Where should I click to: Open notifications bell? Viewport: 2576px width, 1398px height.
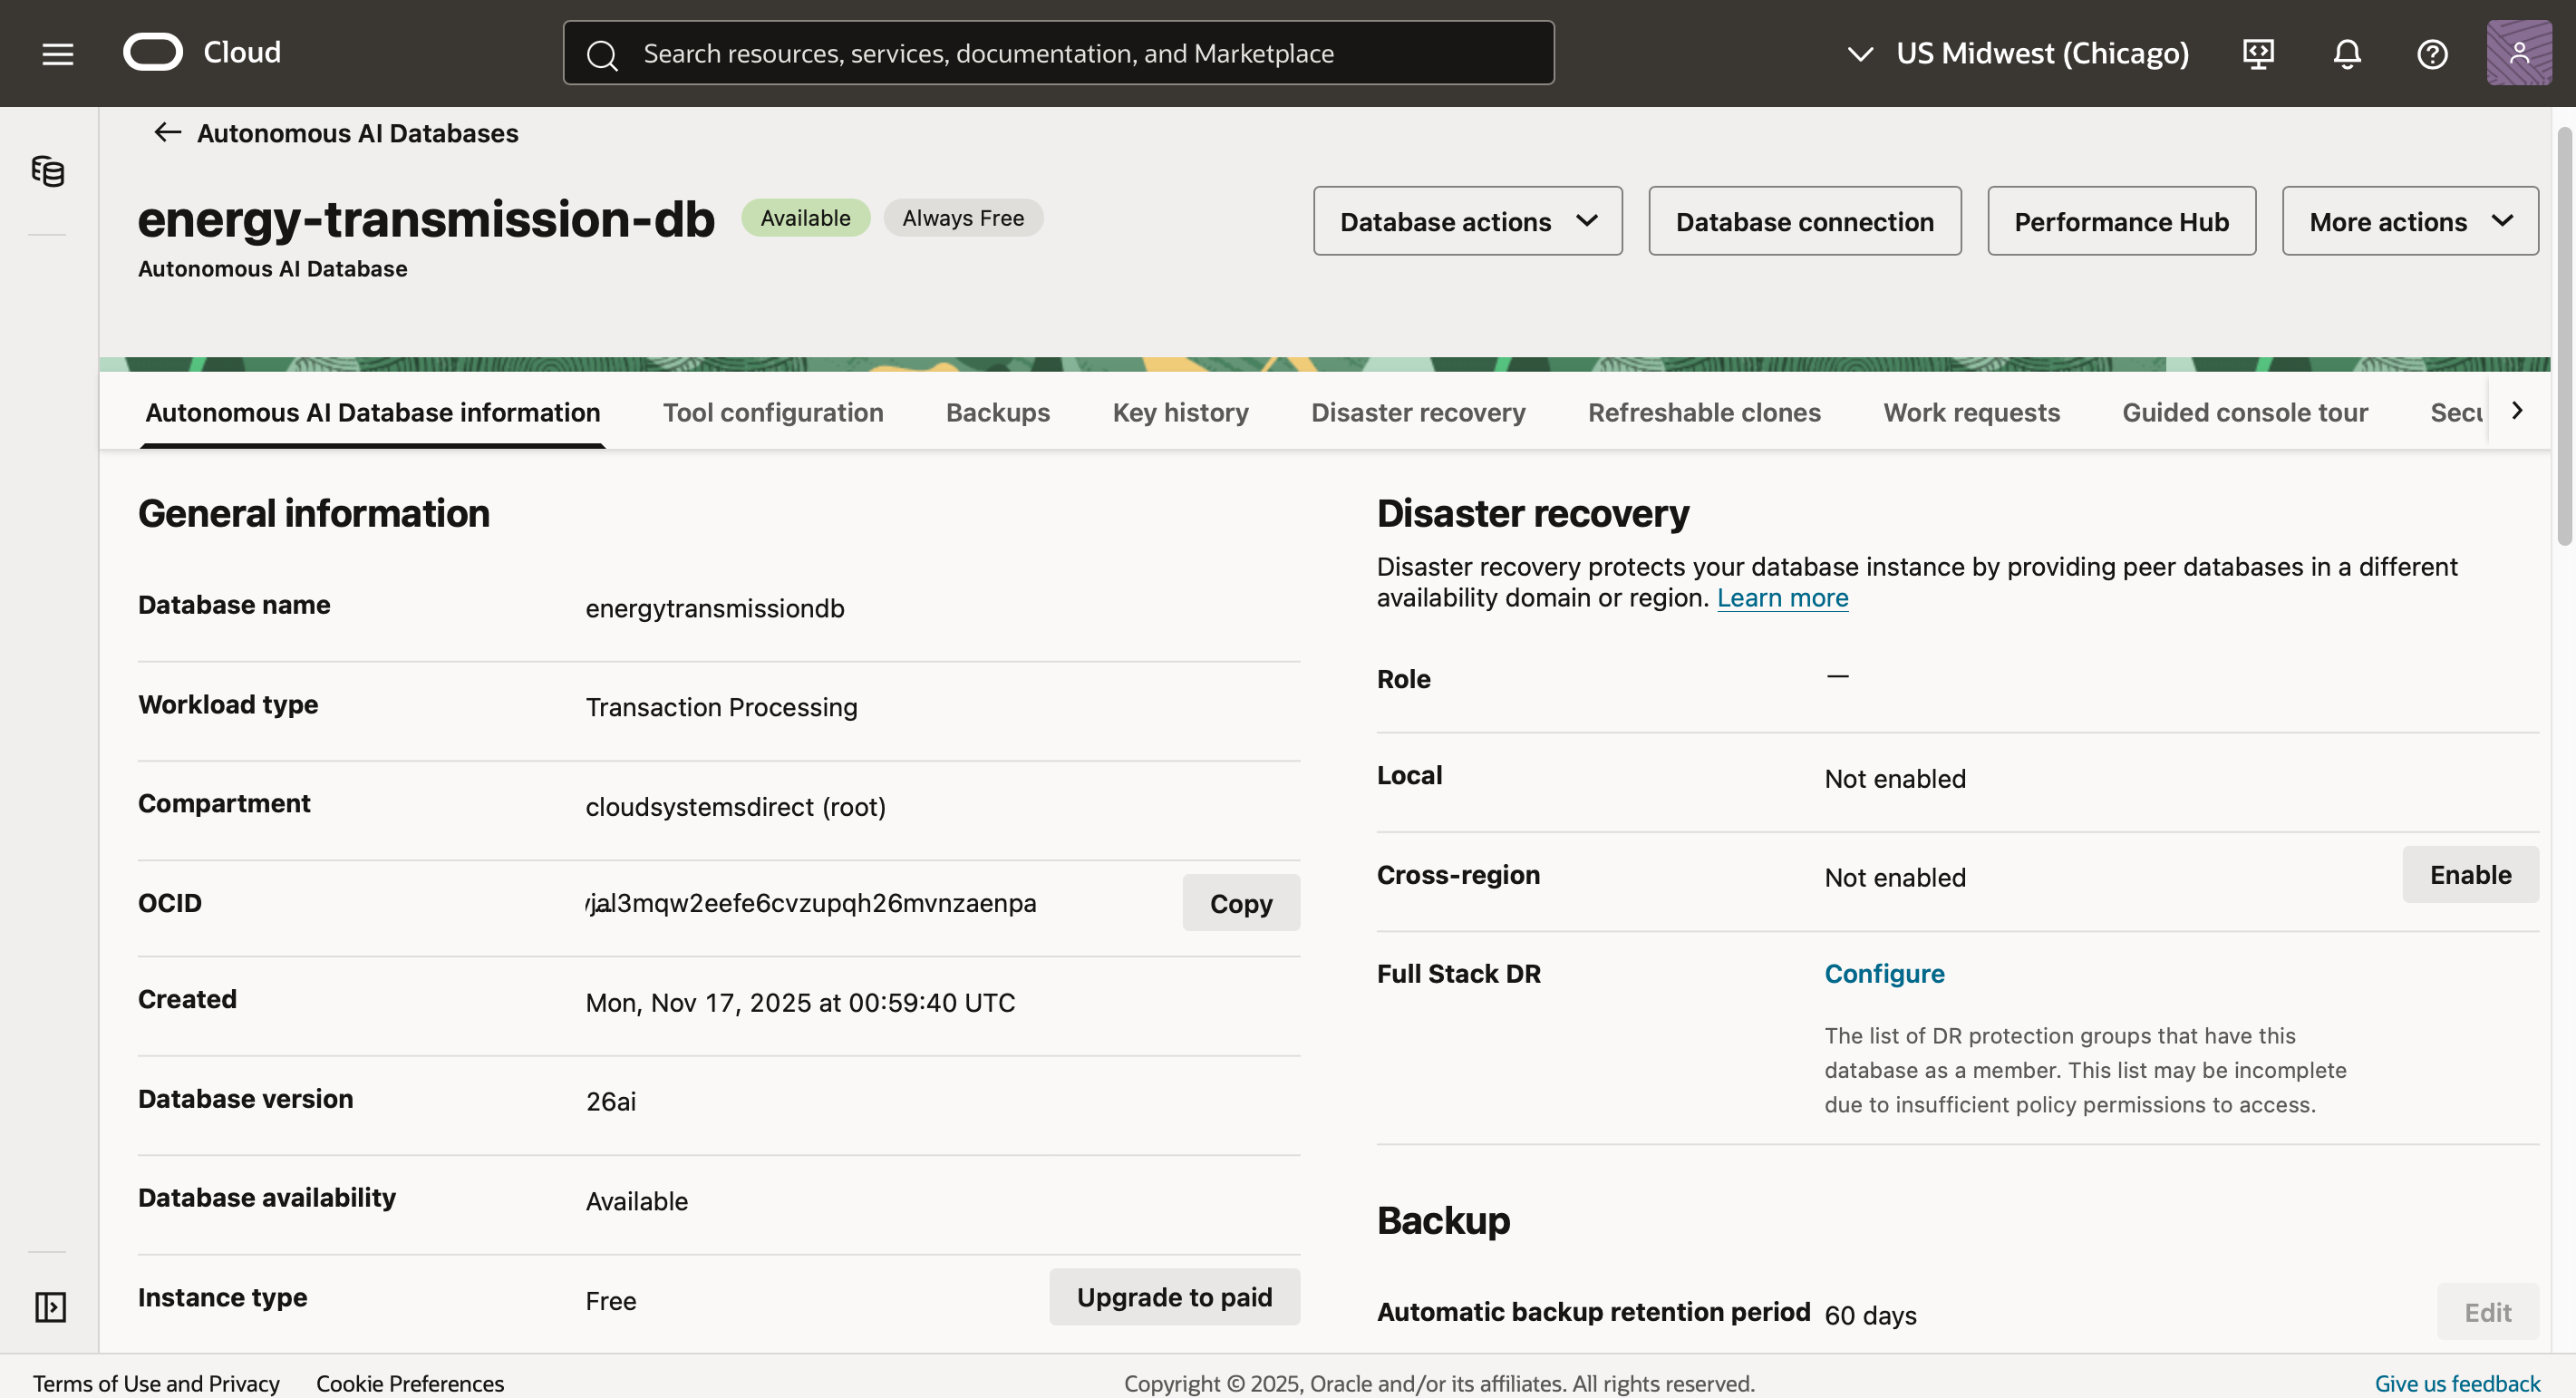2346,53
